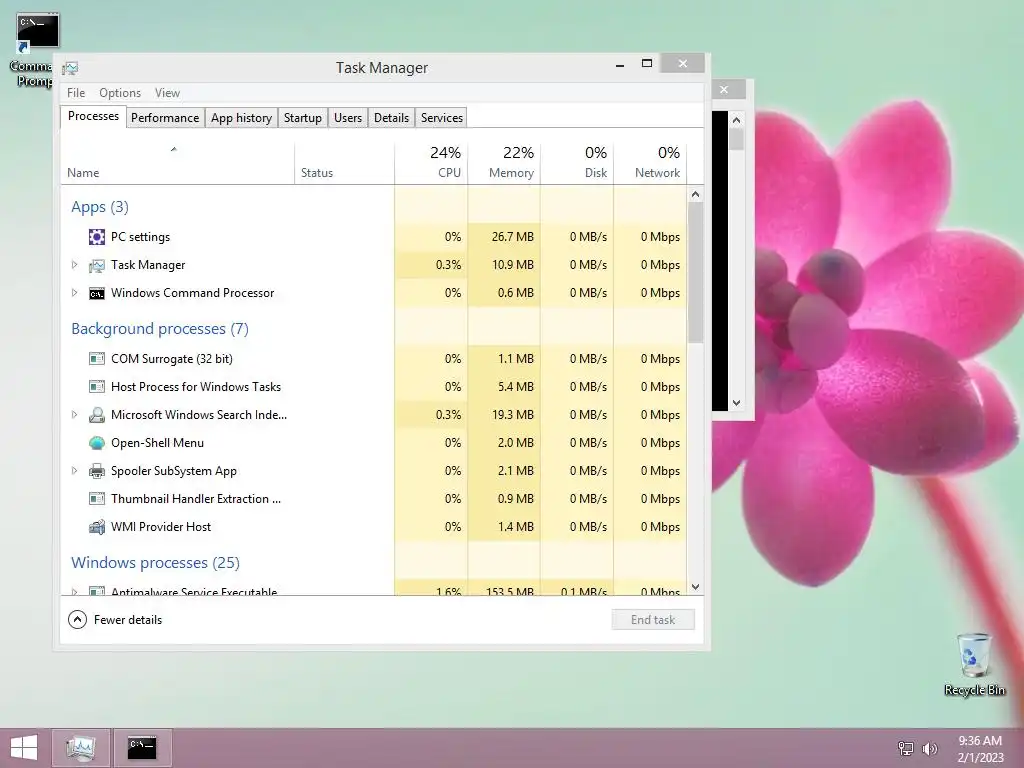
Task: Select the WMI Provider Host 1.4 MB cell
Action: (x=504, y=527)
